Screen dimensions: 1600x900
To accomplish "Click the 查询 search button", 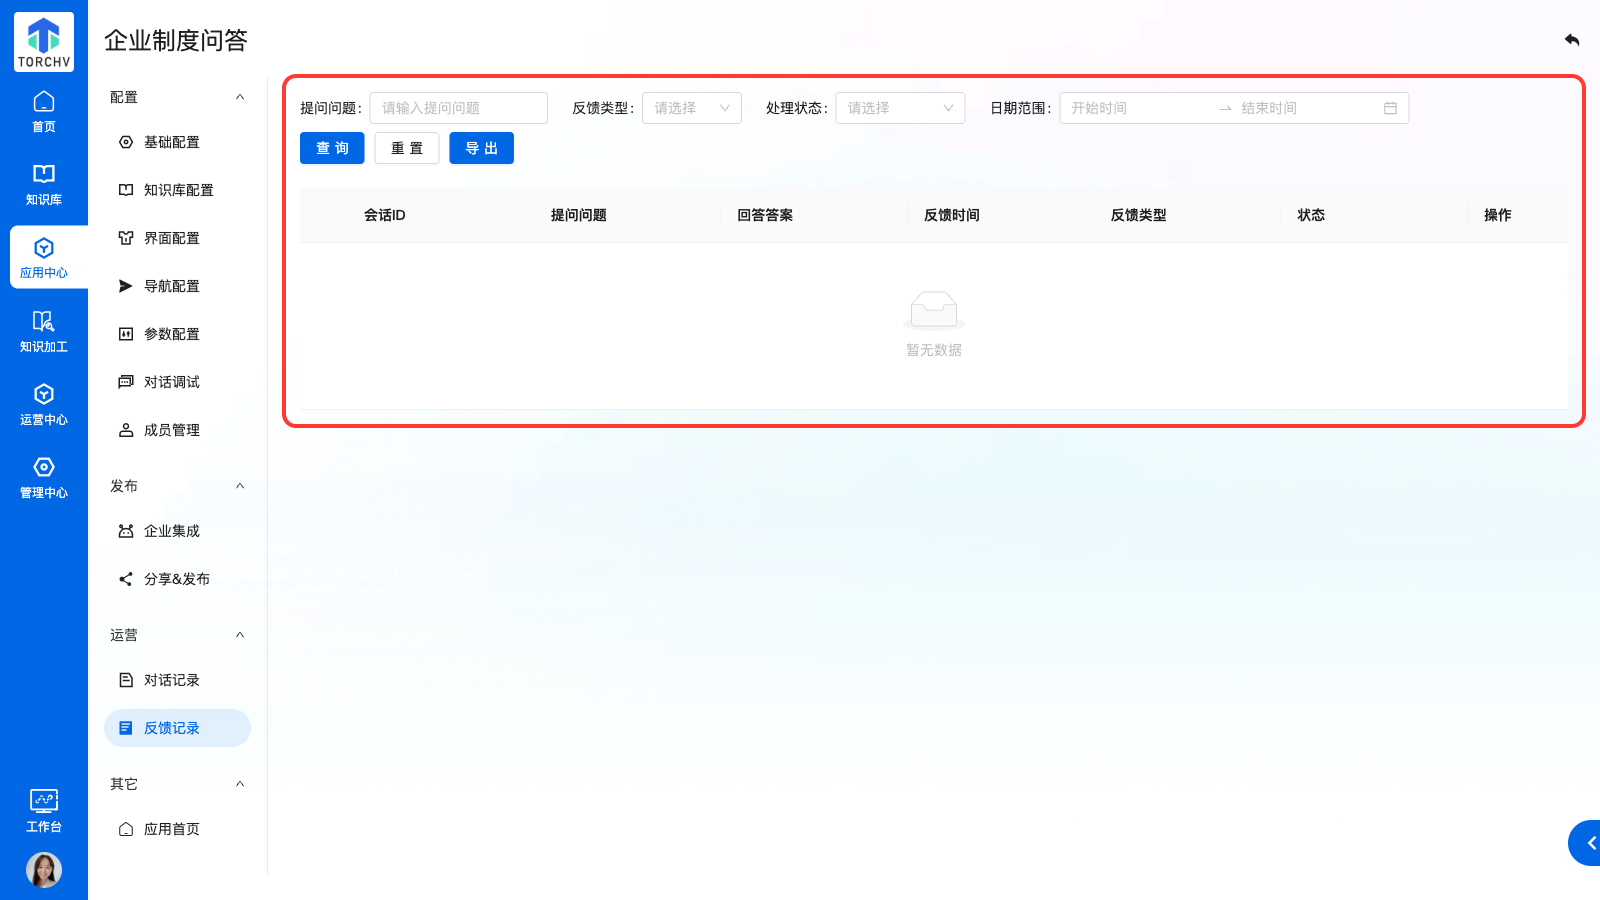I will [x=332, y=148].
